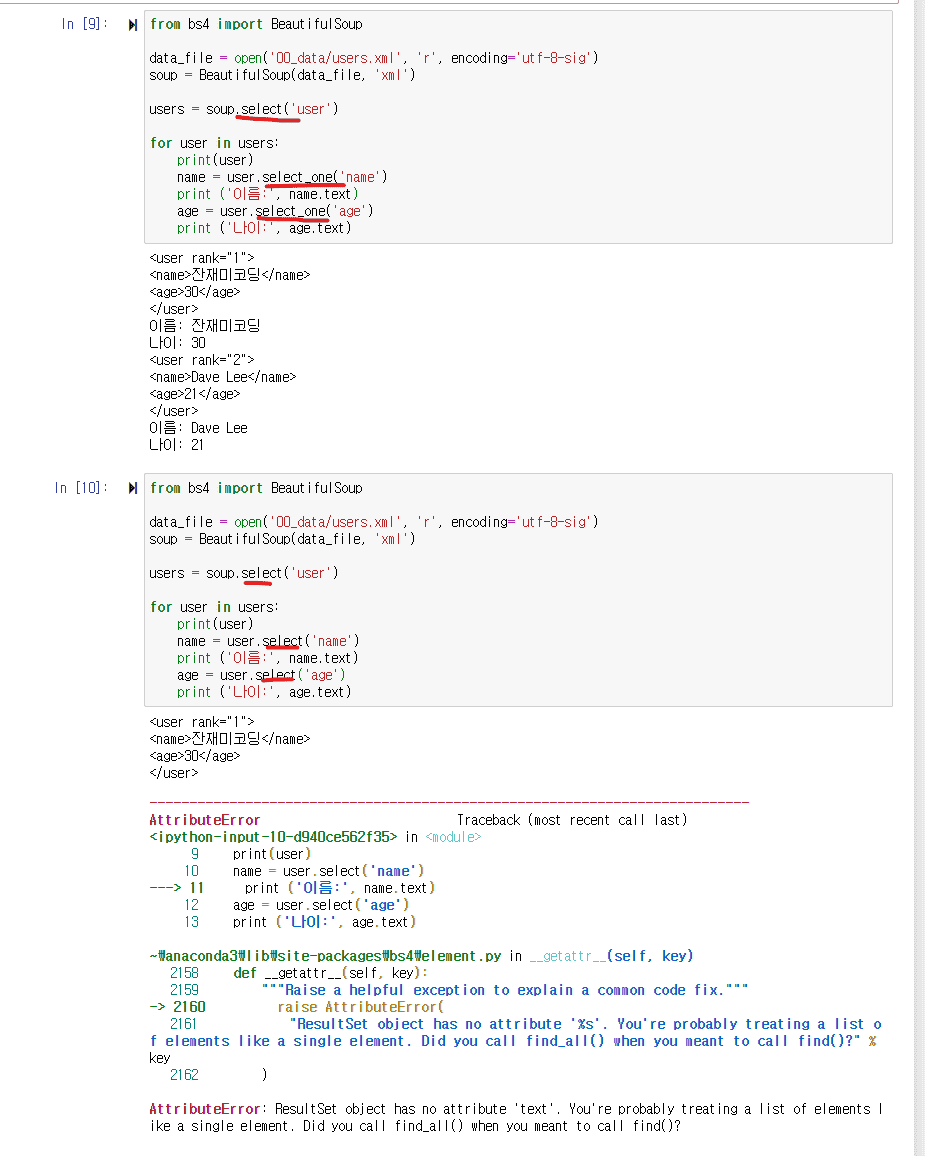Screen dimensions: 925x1156
Task: Click the run icon beside In [10]
Action: click(x=133, y=489)
